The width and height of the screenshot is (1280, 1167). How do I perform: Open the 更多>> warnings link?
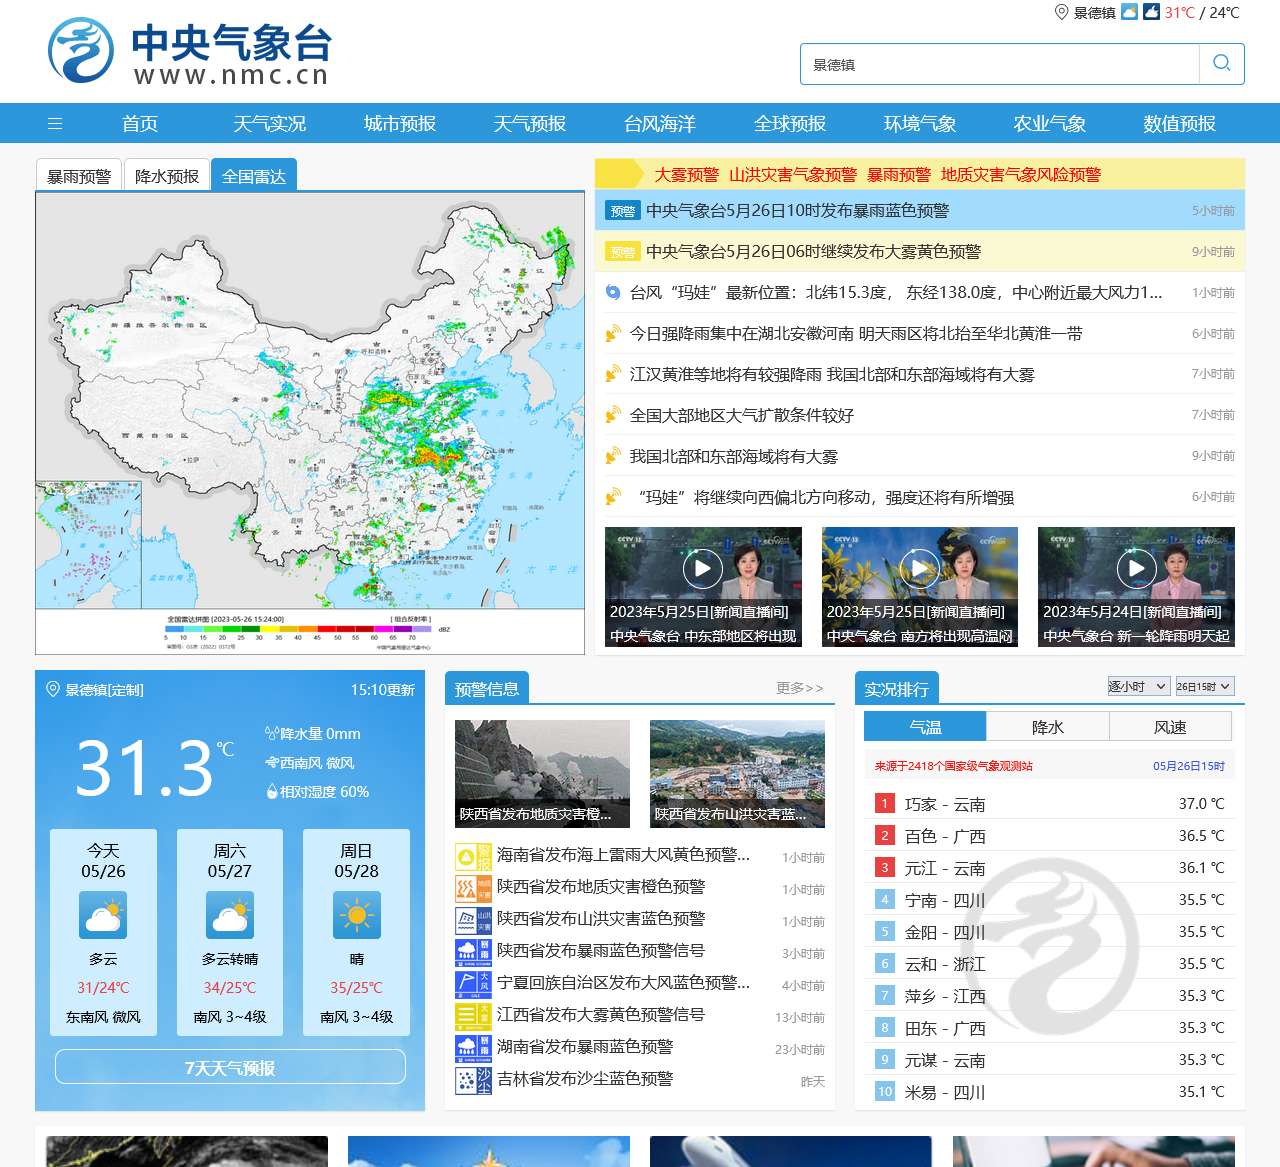pyautogui.click(x=799, y=688)
